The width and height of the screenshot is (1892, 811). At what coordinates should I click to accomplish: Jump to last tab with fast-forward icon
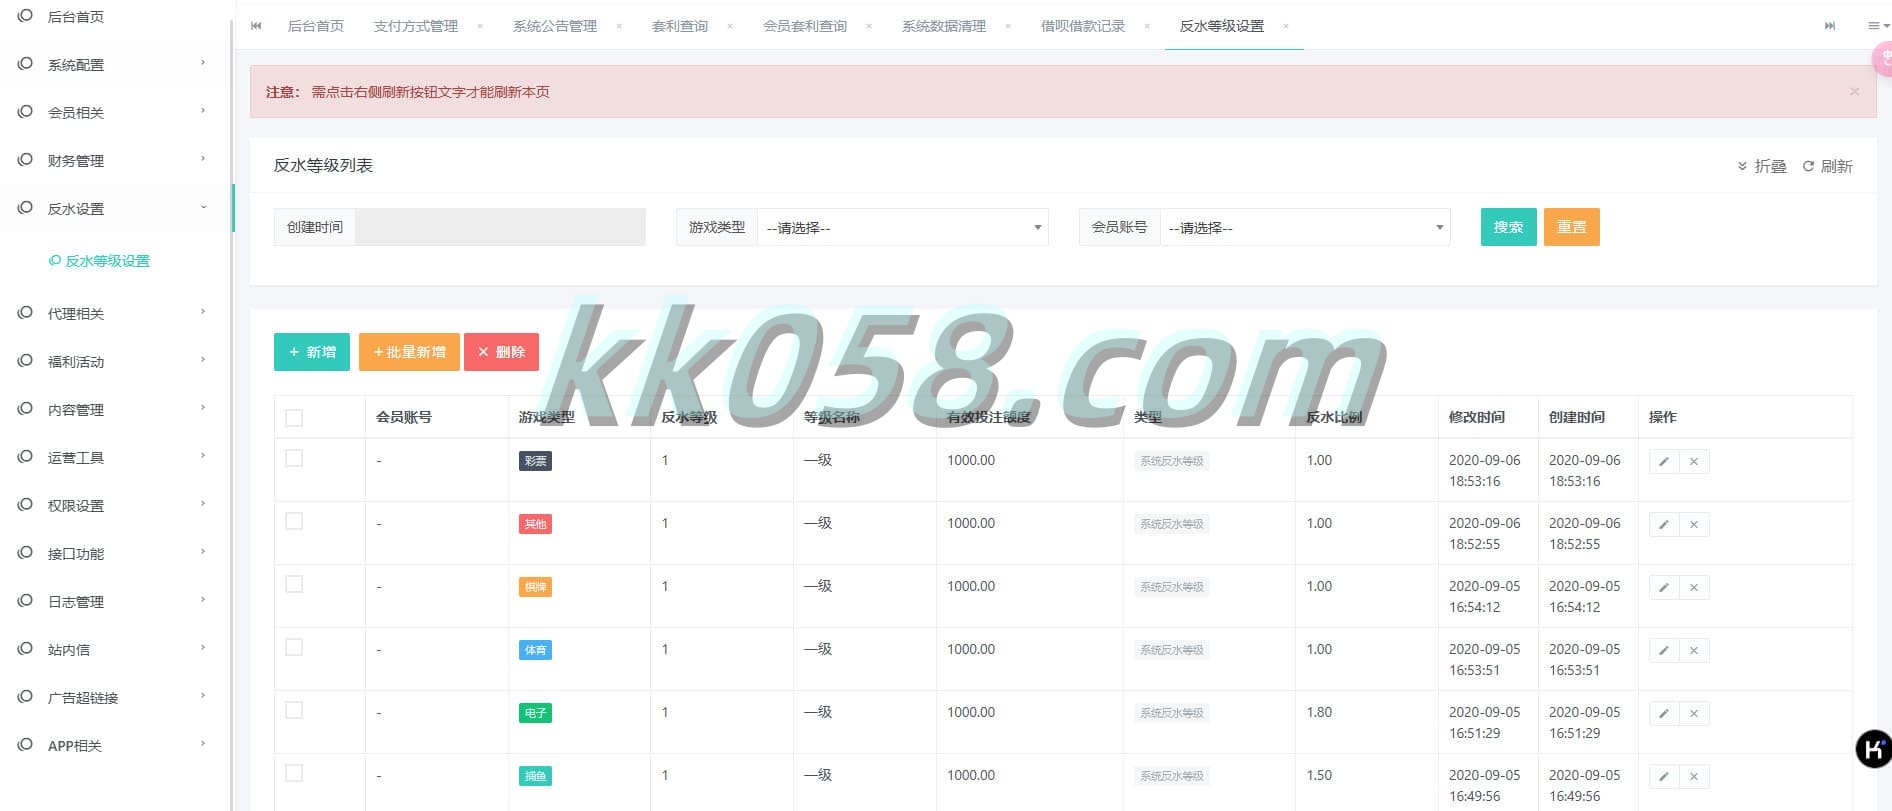1830,26
